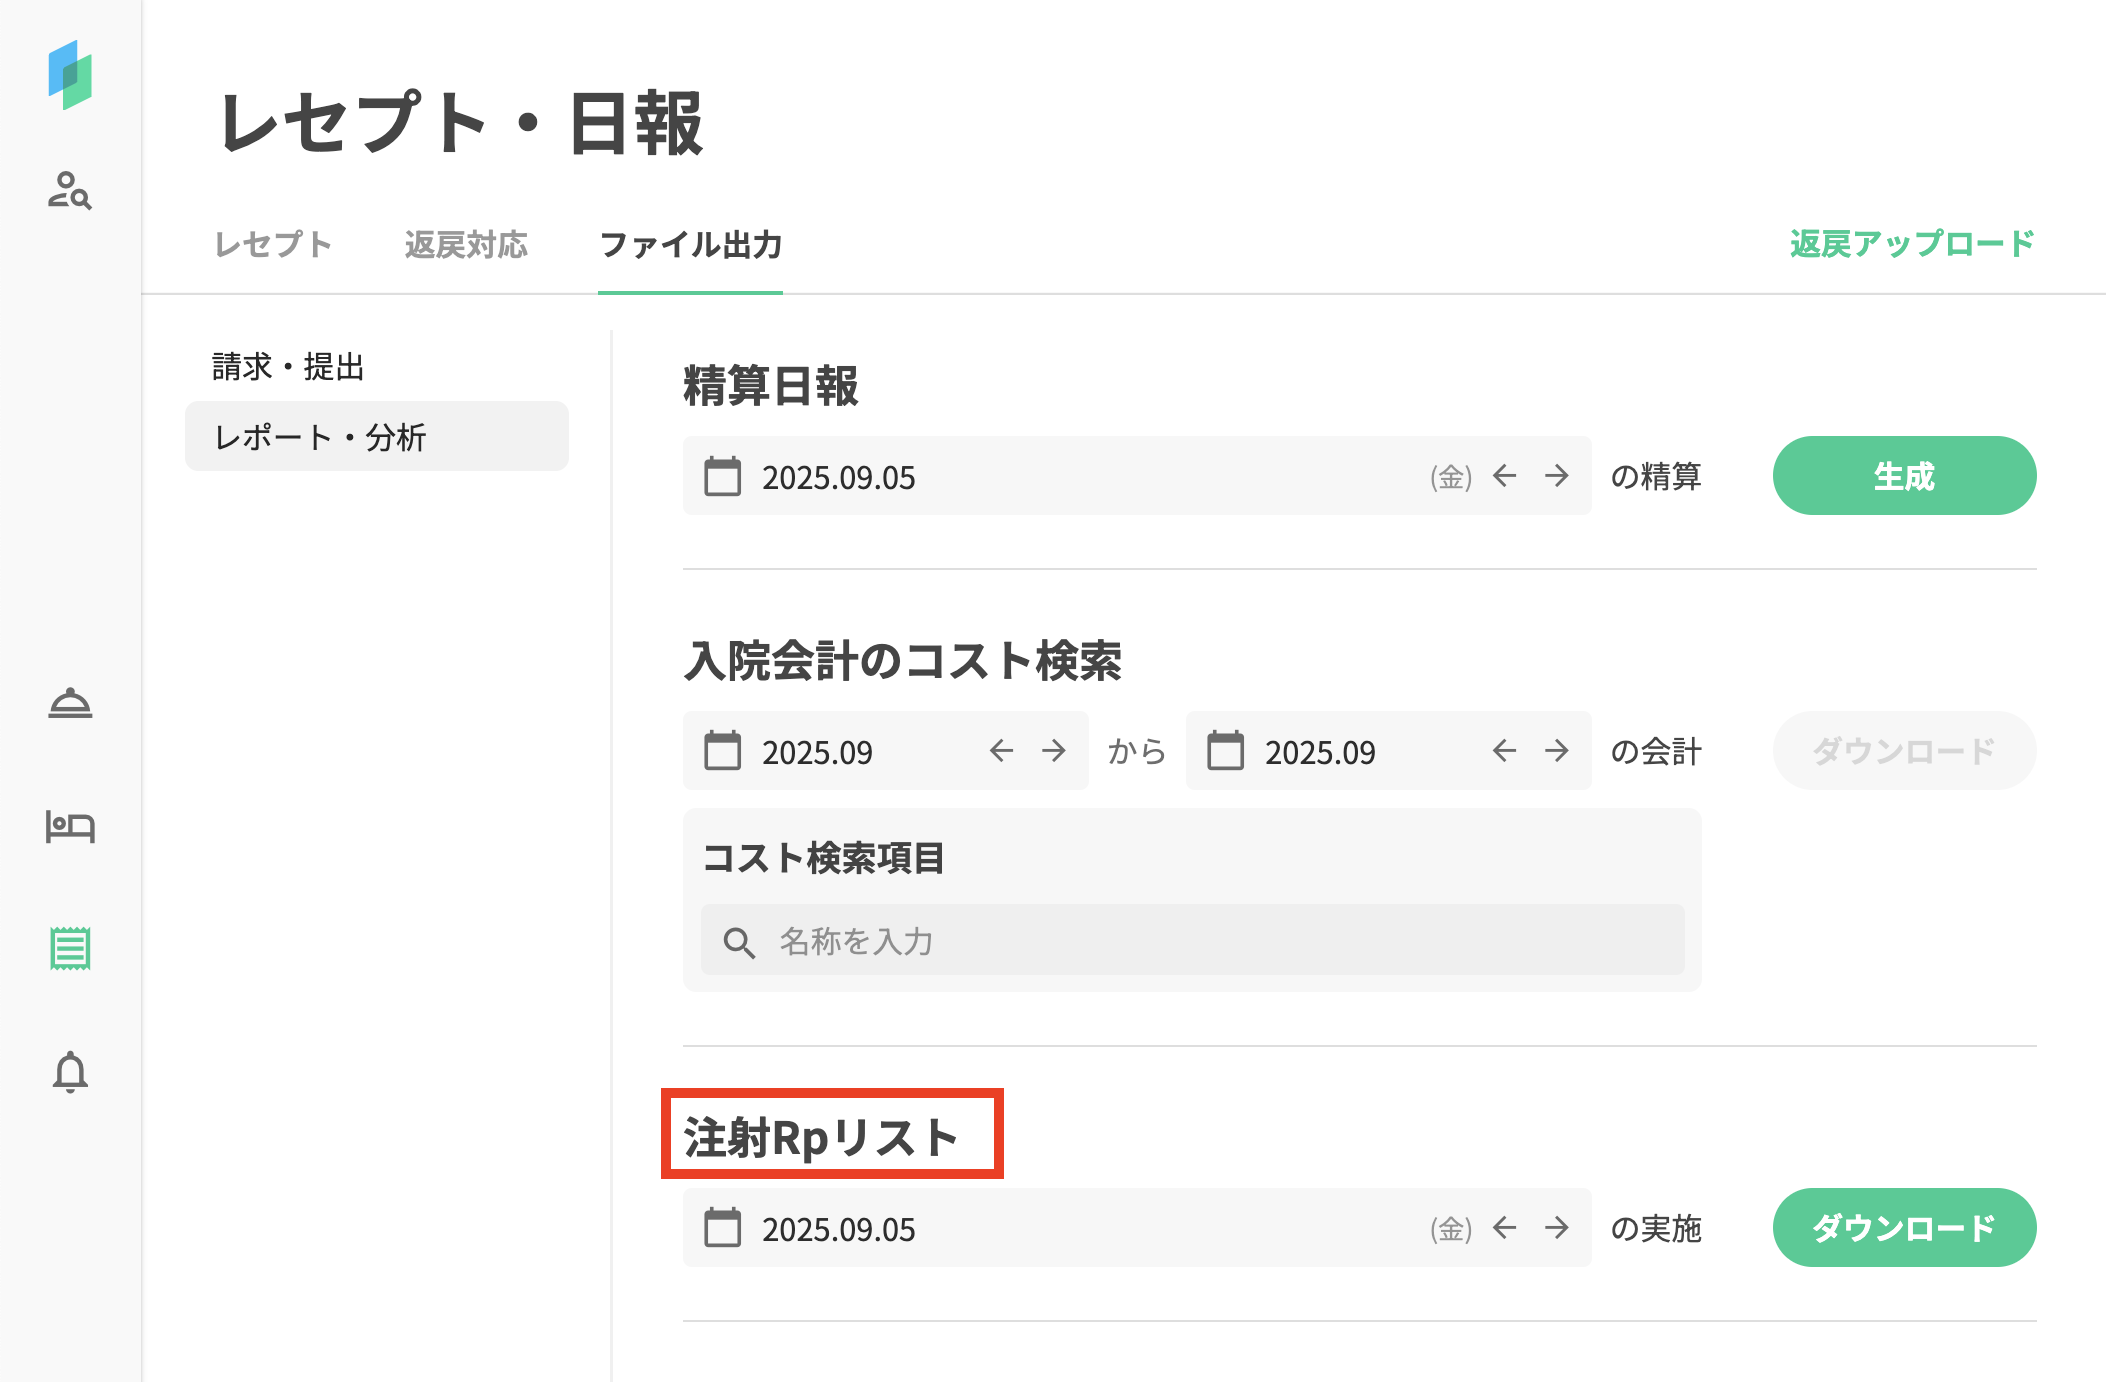
Task: Click the 名称を入力 cost search field
Action: [x=1192, y=941]
